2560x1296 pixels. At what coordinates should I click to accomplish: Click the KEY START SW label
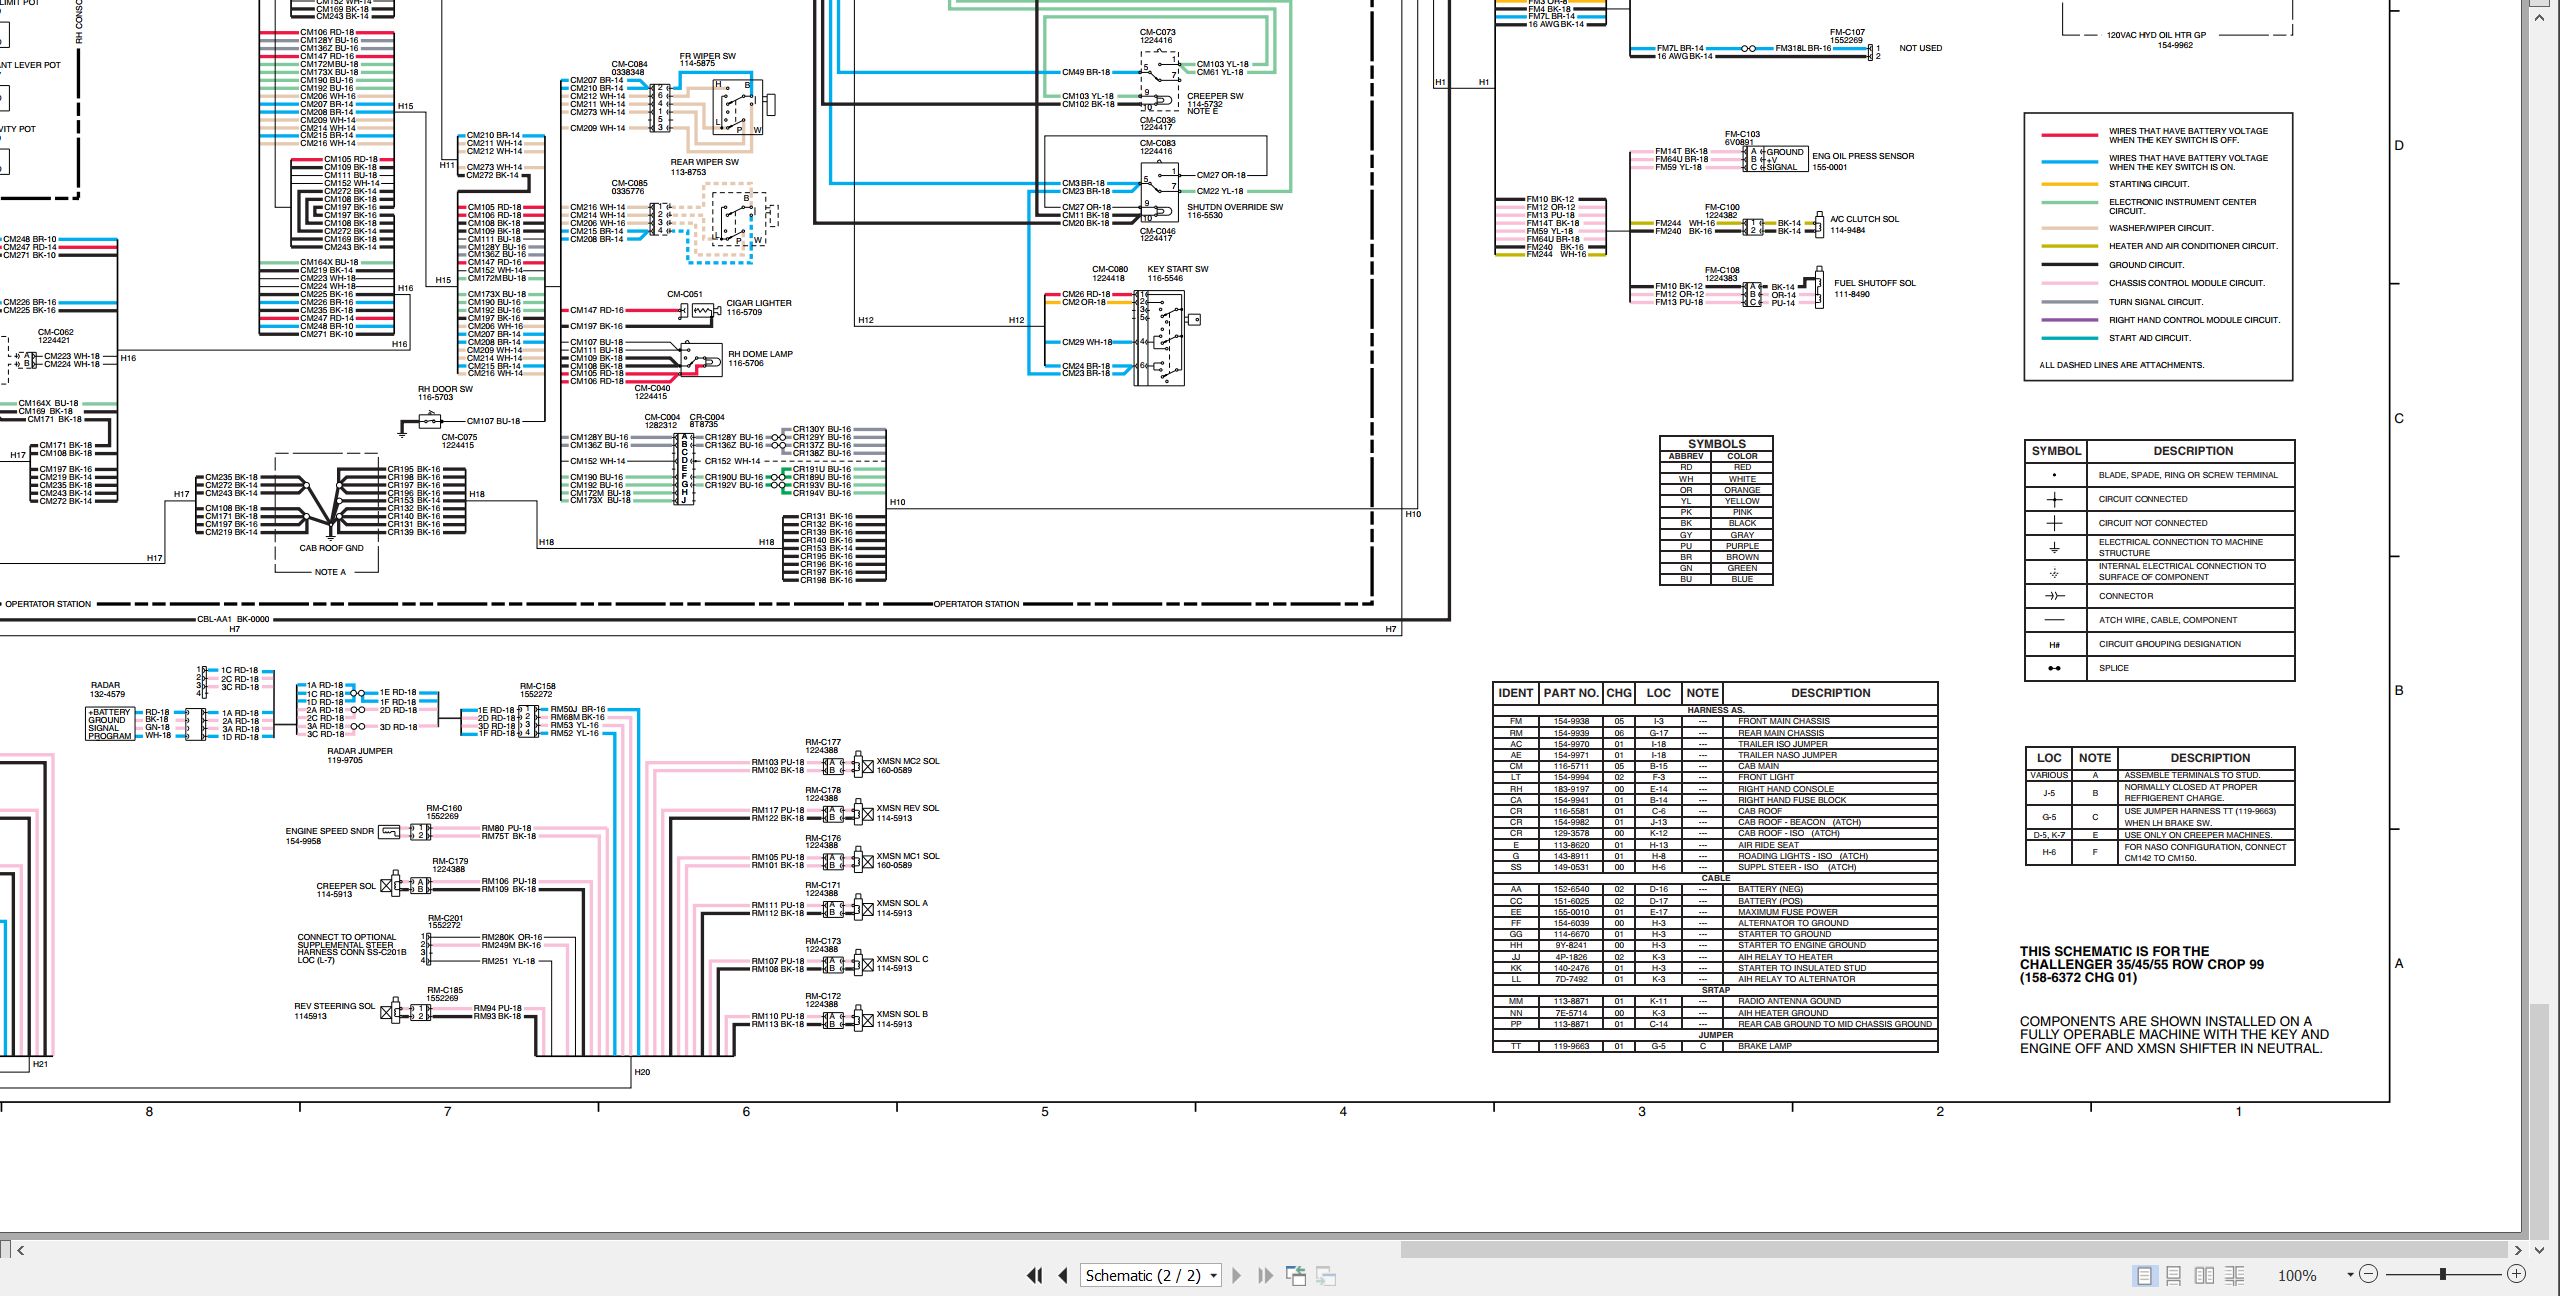pyautogui.click(x=1177, y=269)
